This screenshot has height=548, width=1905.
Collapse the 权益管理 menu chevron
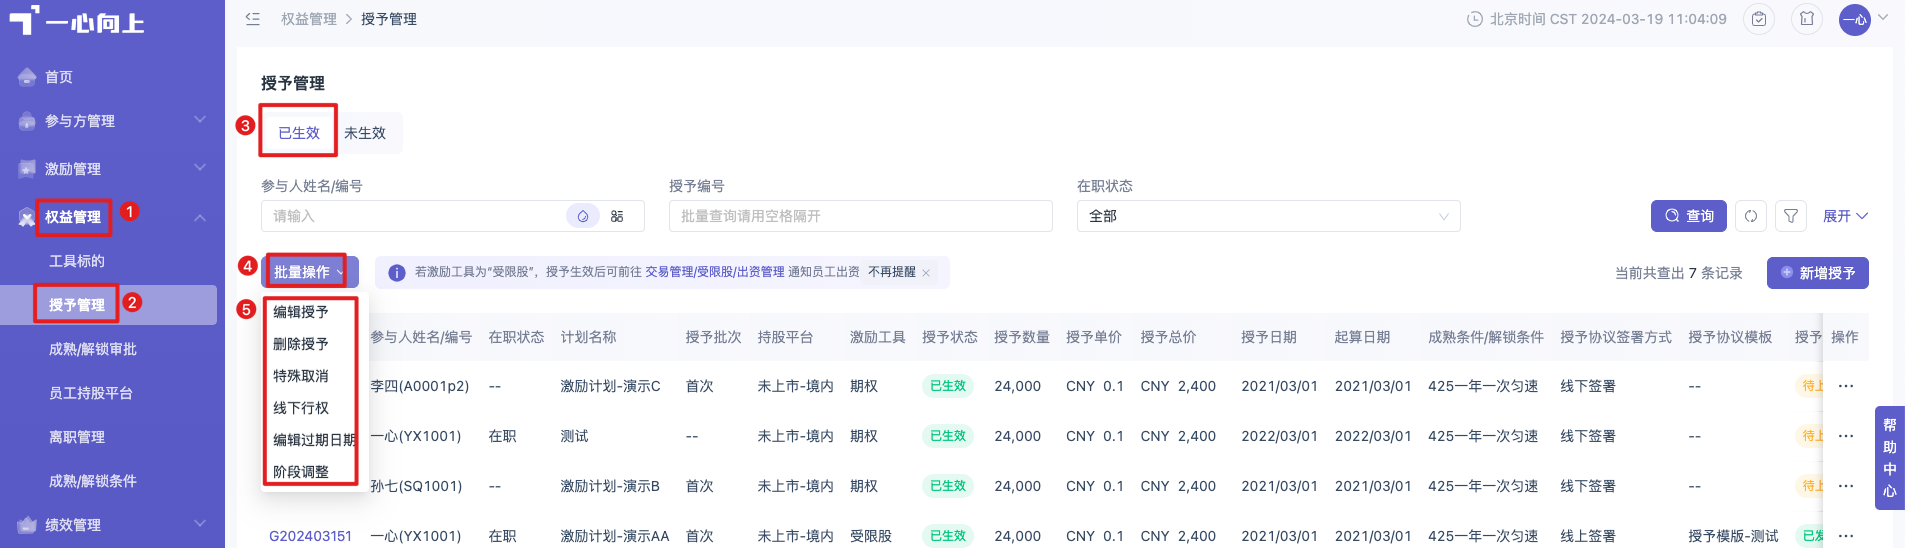[x=200, y=217]
